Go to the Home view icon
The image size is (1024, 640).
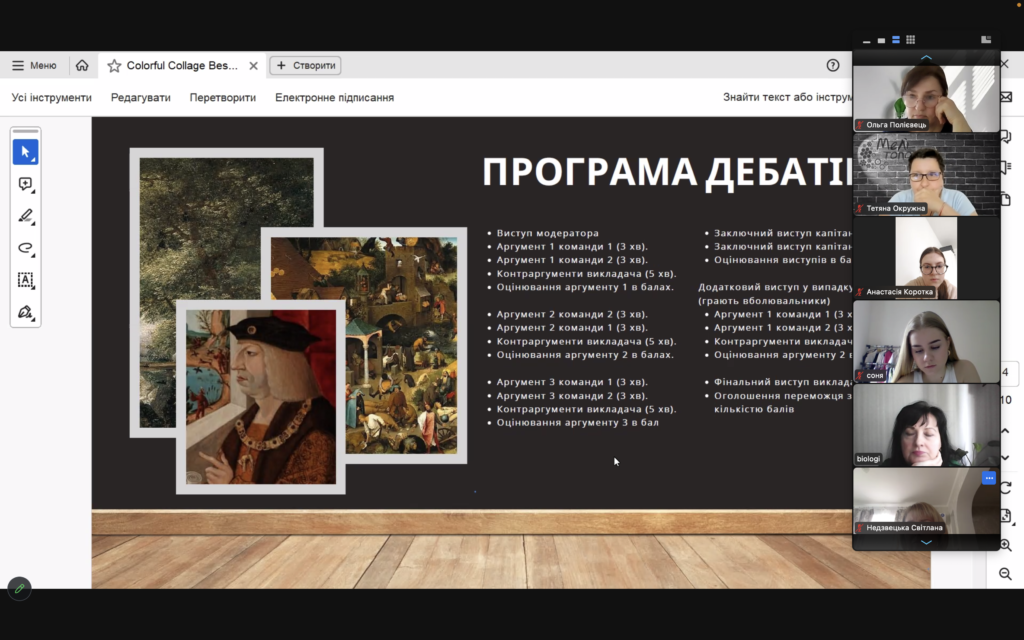click(x=82, y=65)
